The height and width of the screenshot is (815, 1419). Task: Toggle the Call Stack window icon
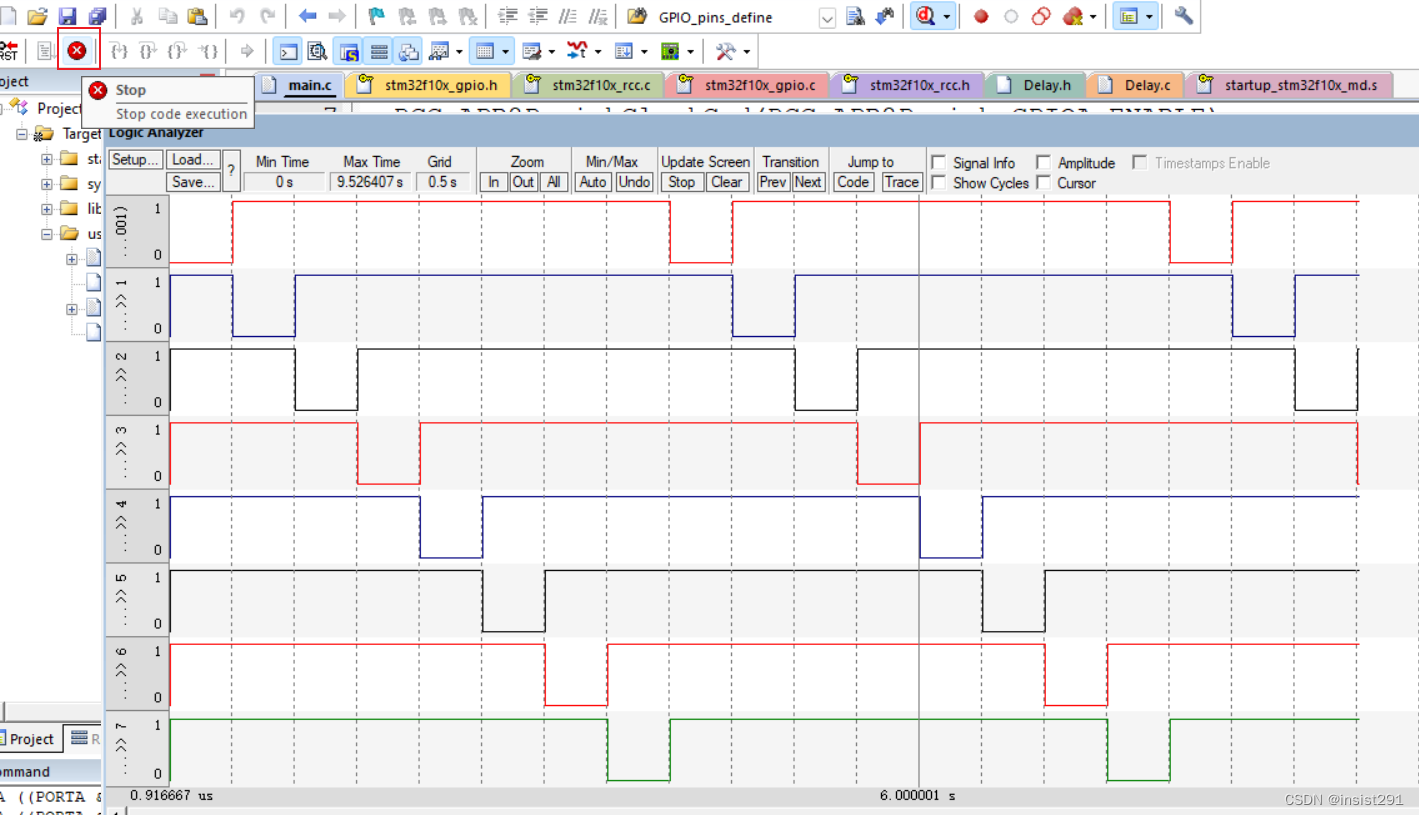[x=409, y=50]
